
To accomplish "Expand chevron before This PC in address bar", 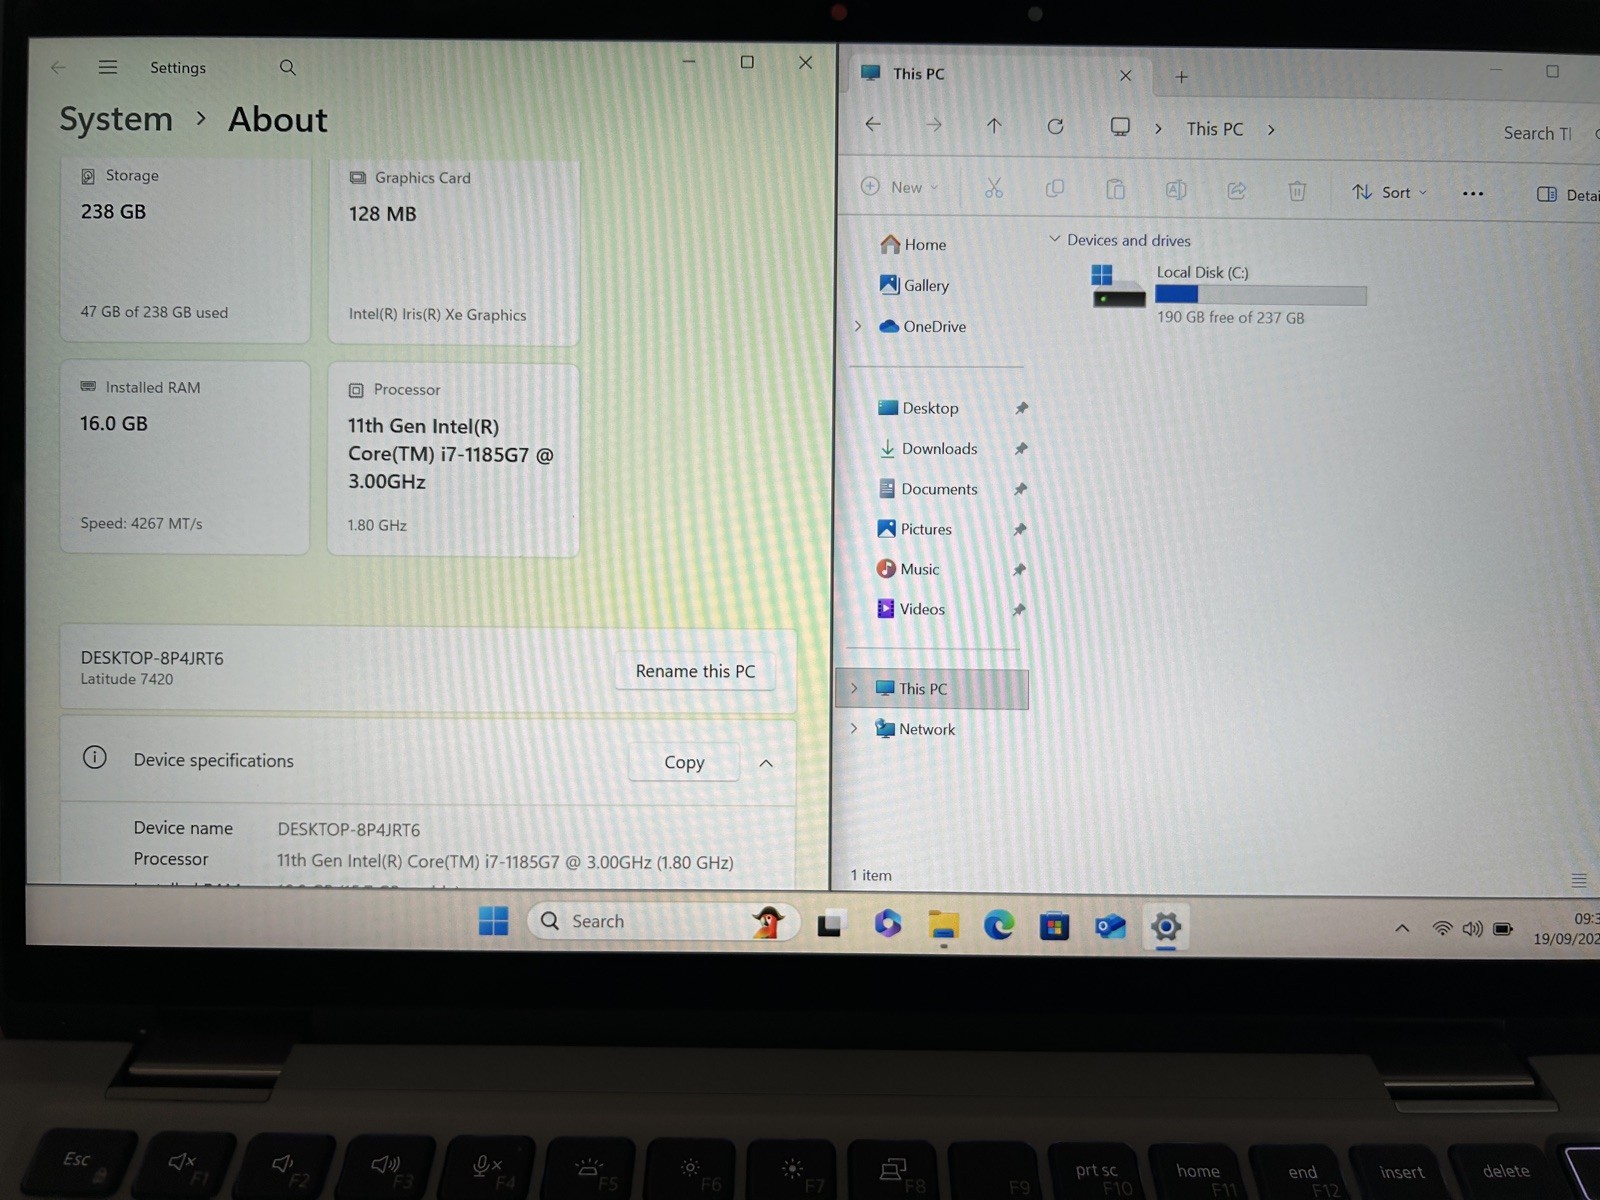I will pos(1158,129).
